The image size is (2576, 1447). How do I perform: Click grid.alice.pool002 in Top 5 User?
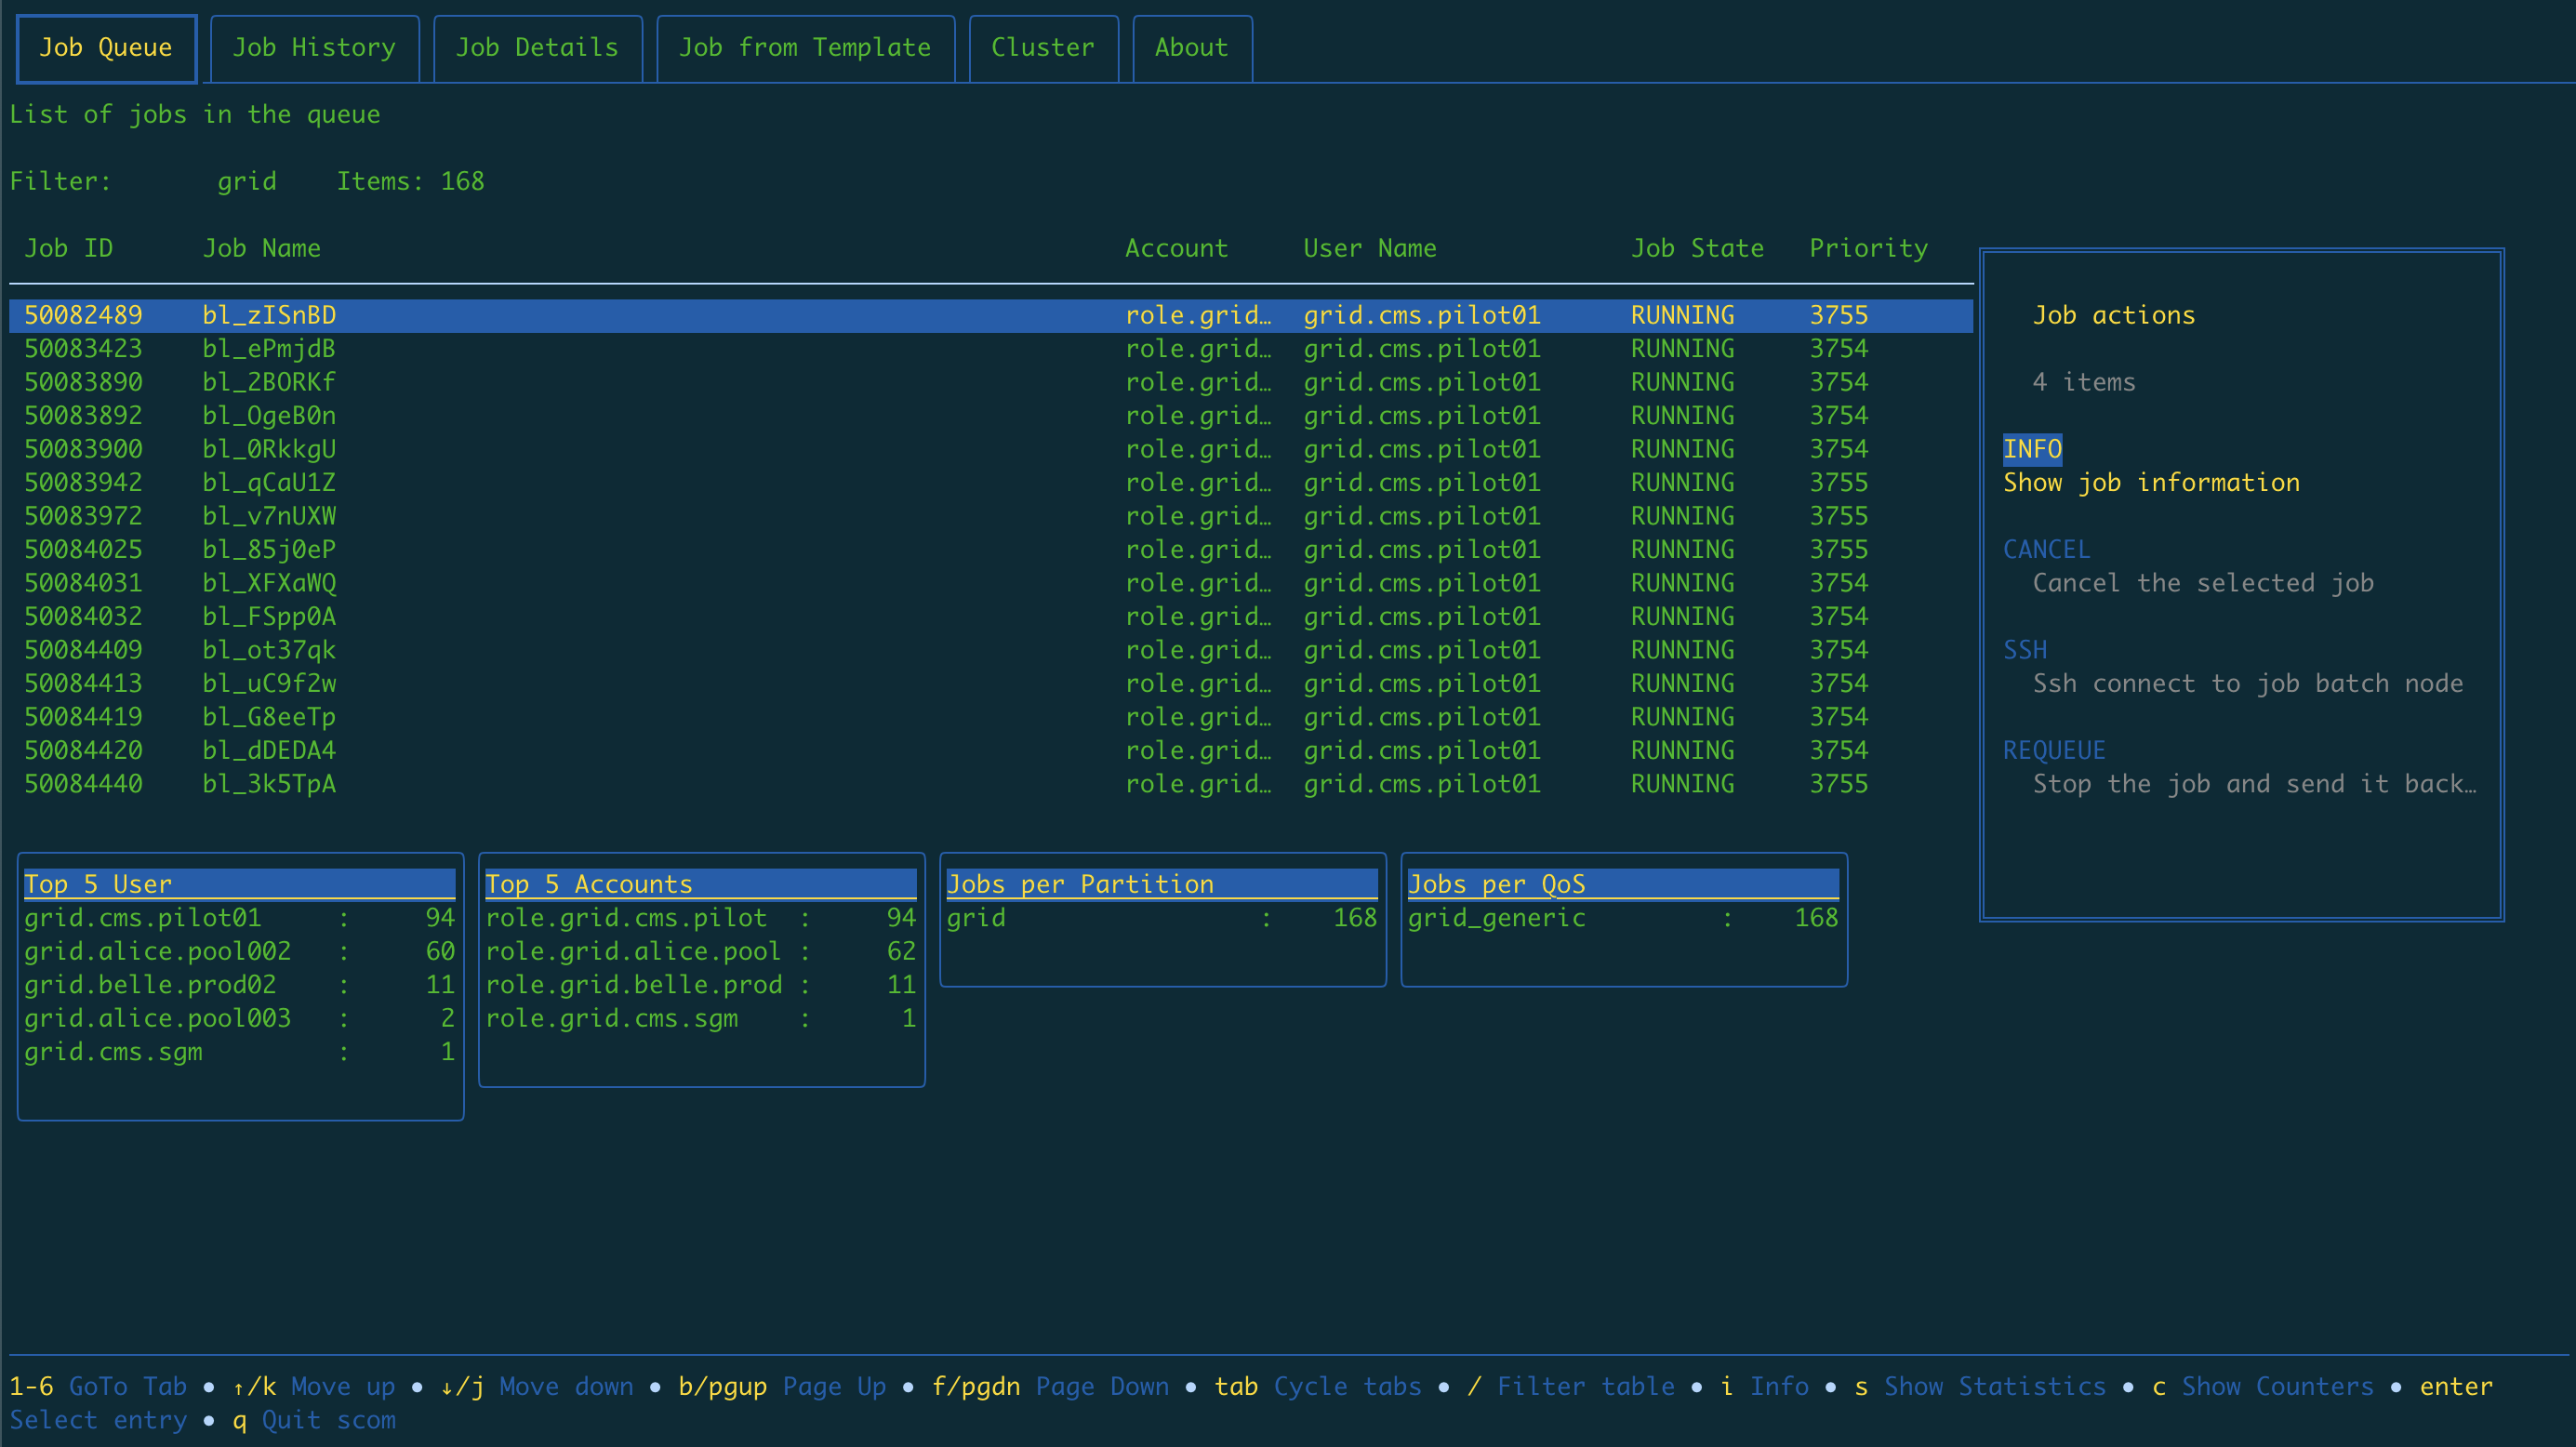point(157,951)
